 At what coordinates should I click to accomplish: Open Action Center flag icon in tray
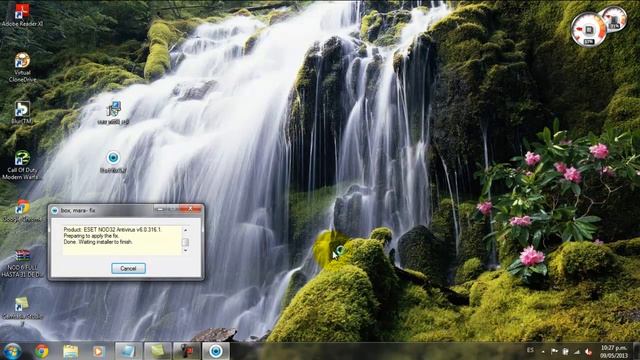pos(554,351)
